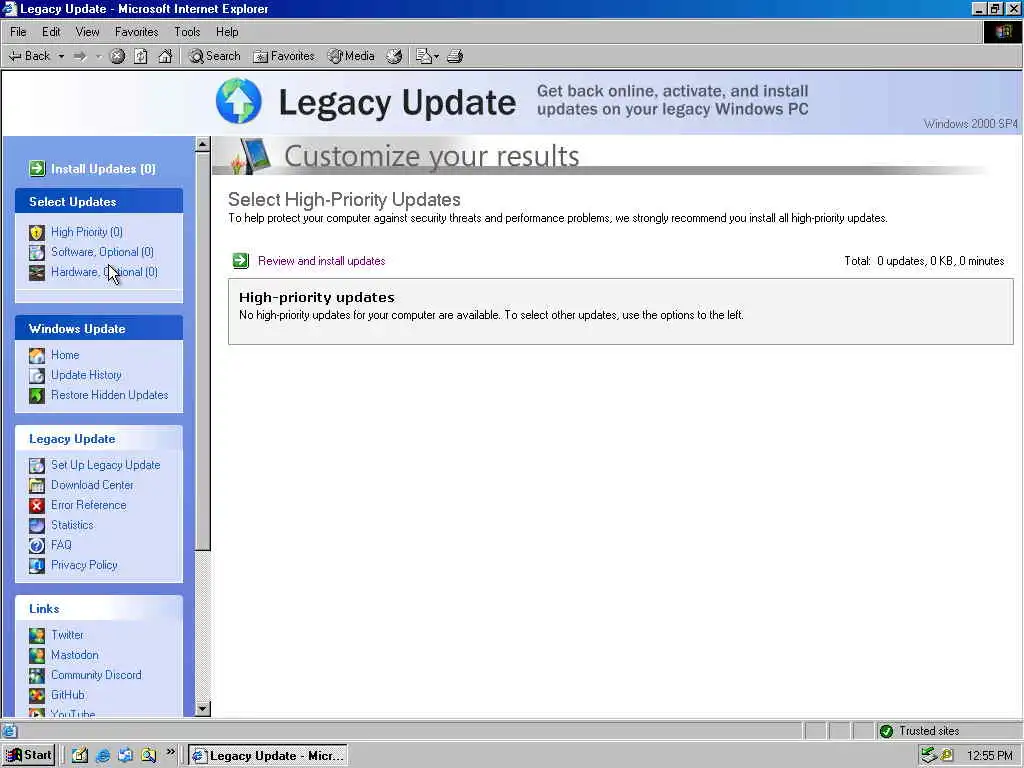Open the View menu
The image size is (1024, 768).
[87, 31]
